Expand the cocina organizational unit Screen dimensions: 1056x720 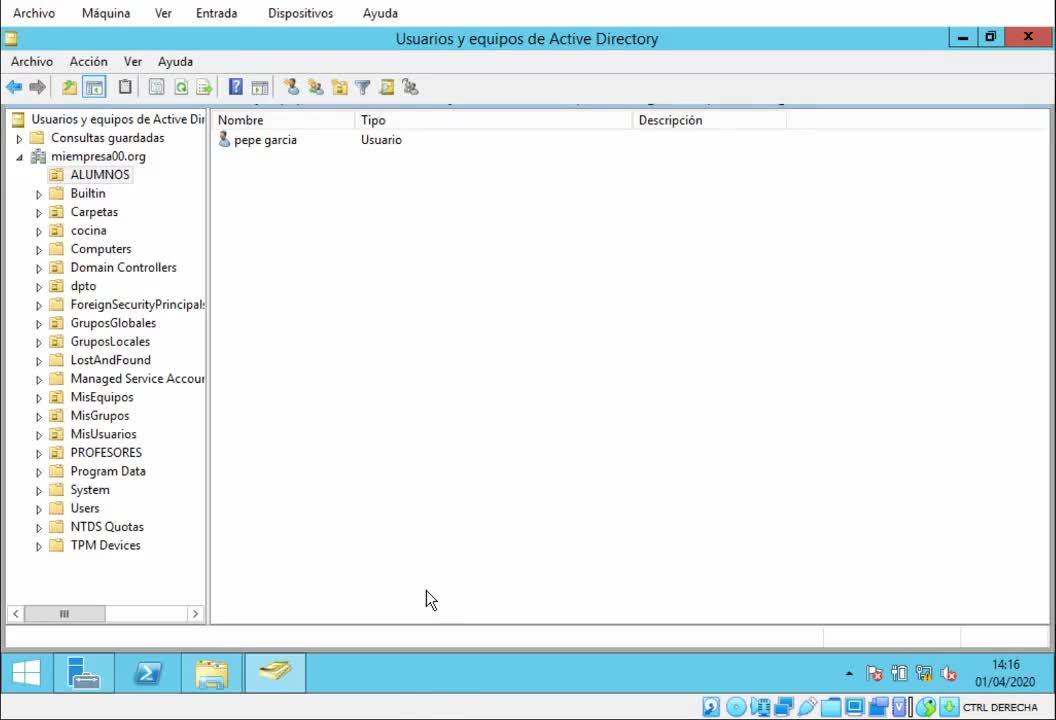tap(38, 231)
